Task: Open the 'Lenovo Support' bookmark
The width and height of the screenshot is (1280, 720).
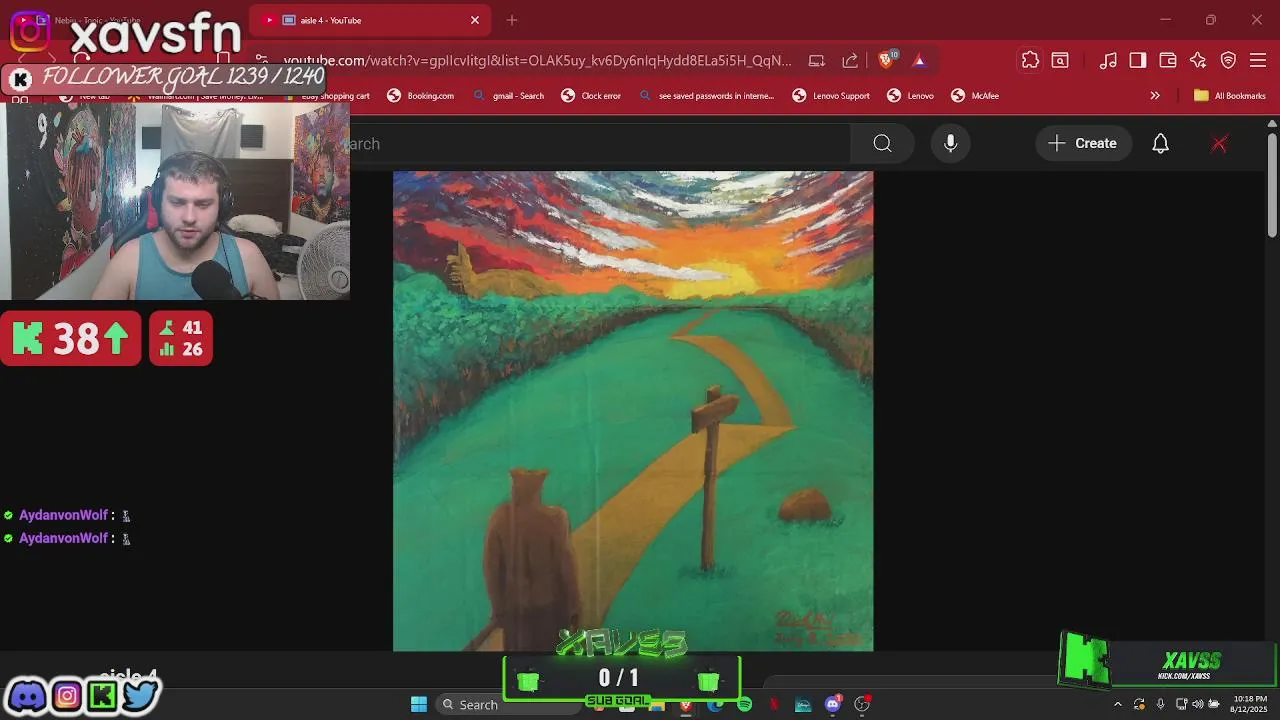Action: point(831,96)
